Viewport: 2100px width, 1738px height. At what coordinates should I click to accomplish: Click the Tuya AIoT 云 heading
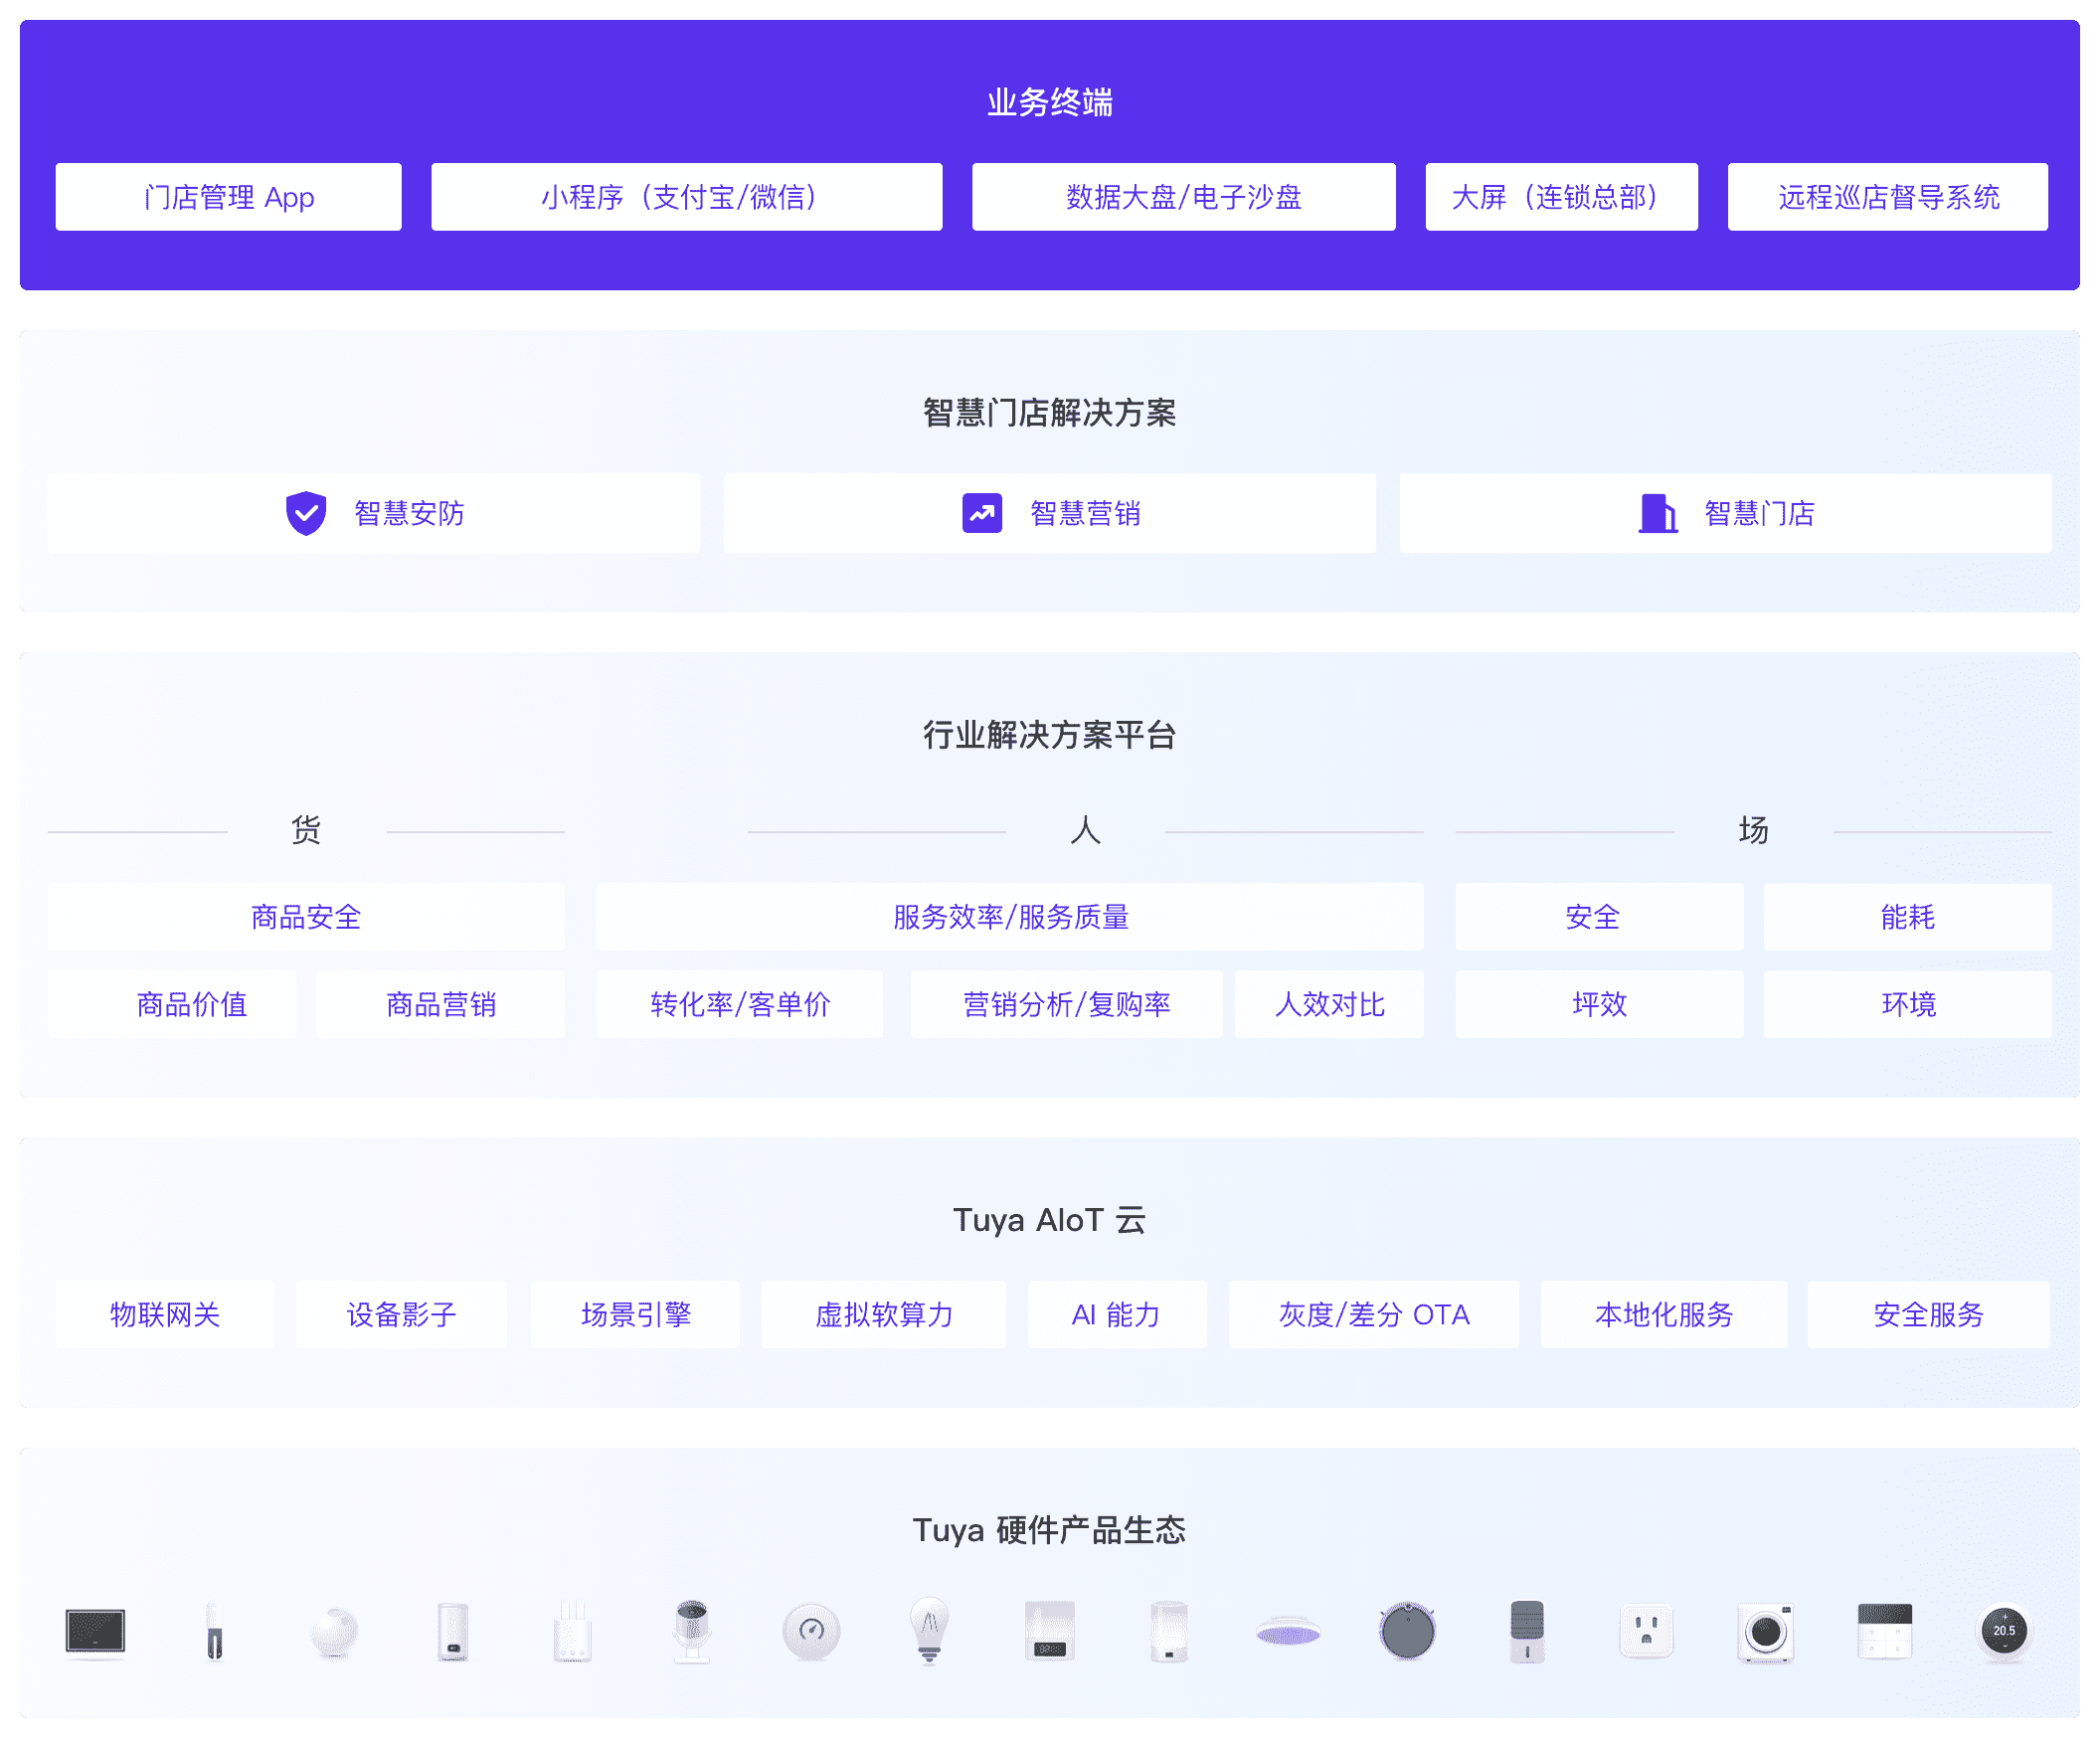1050,1220
